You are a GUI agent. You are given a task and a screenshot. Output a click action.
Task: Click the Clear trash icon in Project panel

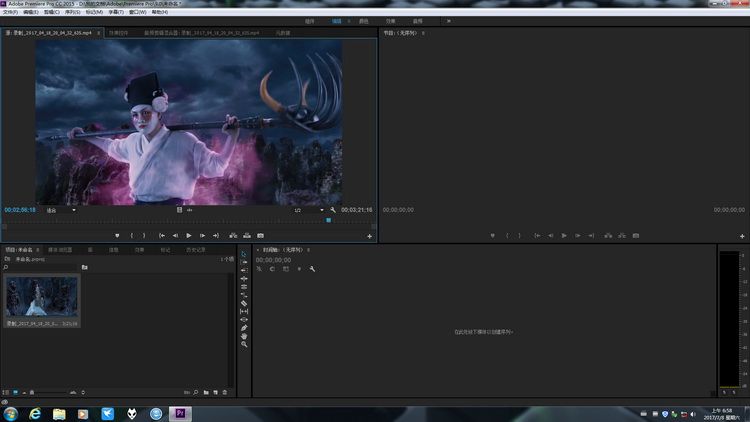[x=225, y=392]
